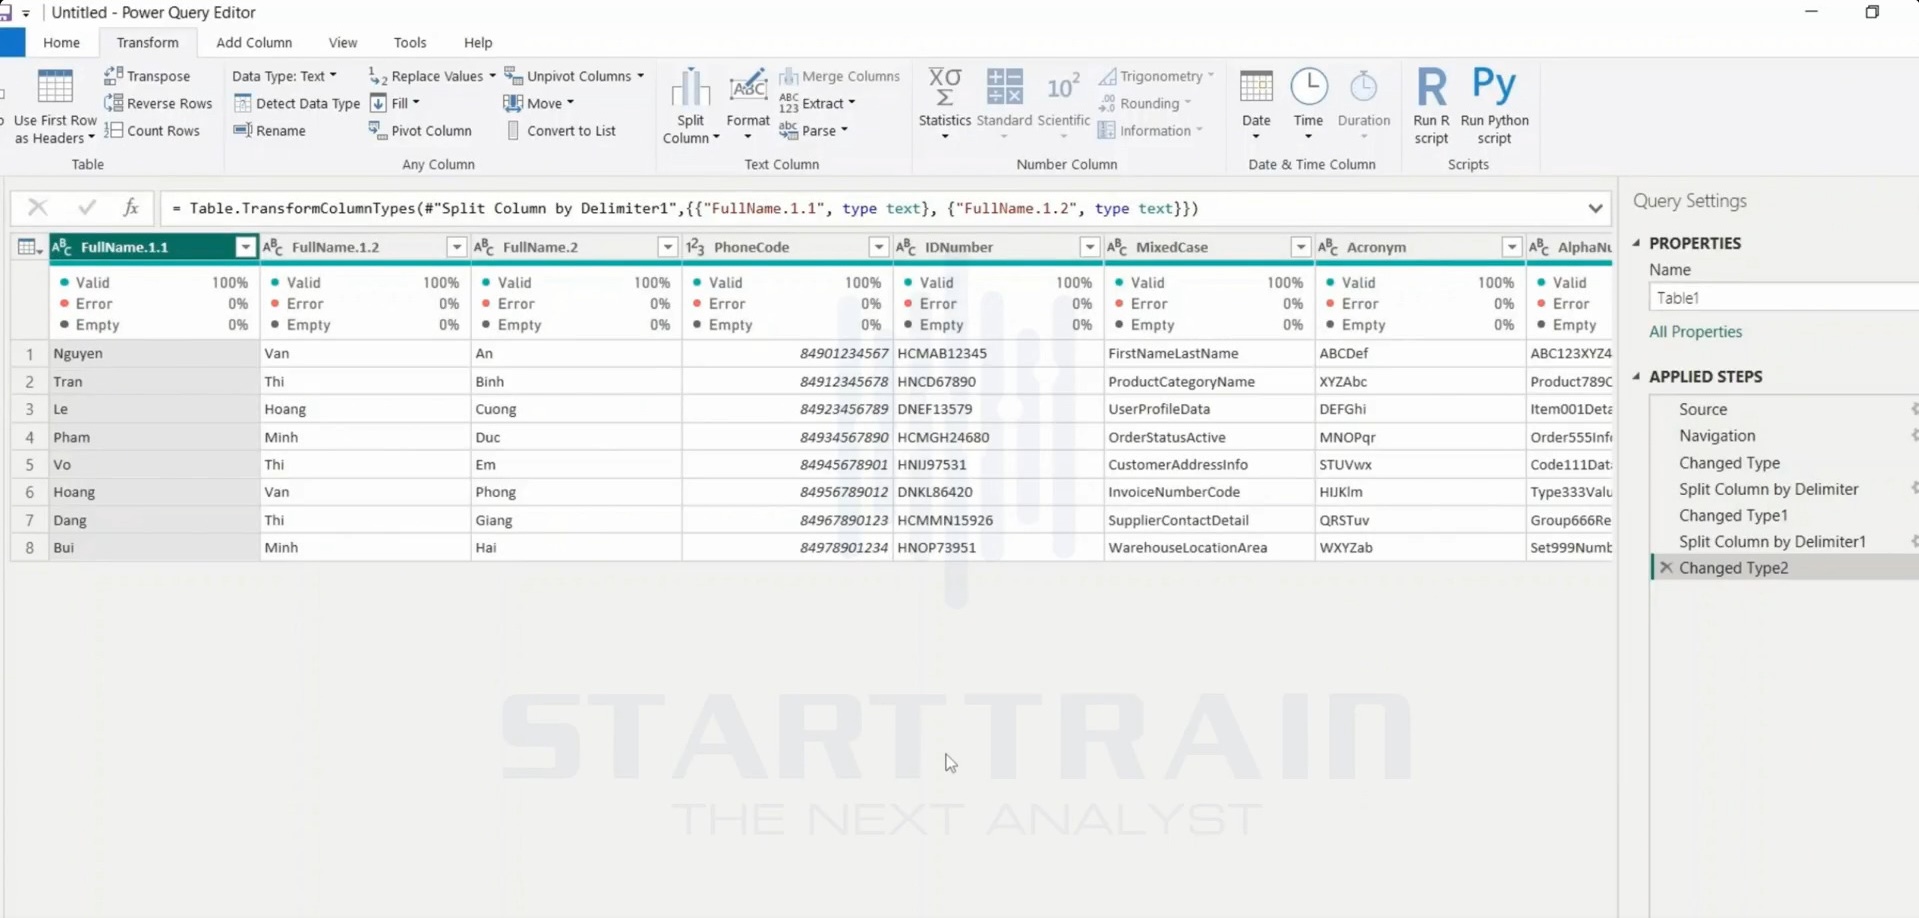This screenshot has width=1919, height=918.
Task: Open Statistics in Number Column
Action: click(944, 104)
